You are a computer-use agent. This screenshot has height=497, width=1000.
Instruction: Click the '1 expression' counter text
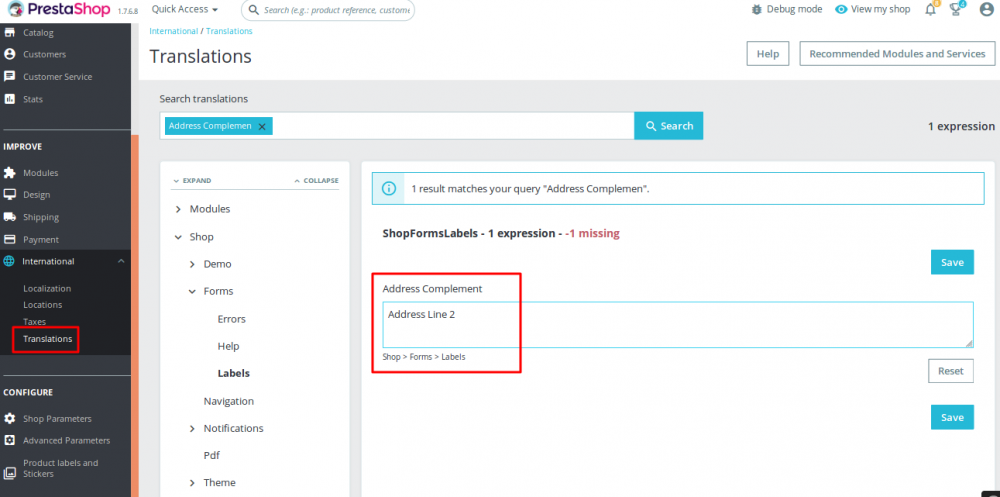(961, 126)
